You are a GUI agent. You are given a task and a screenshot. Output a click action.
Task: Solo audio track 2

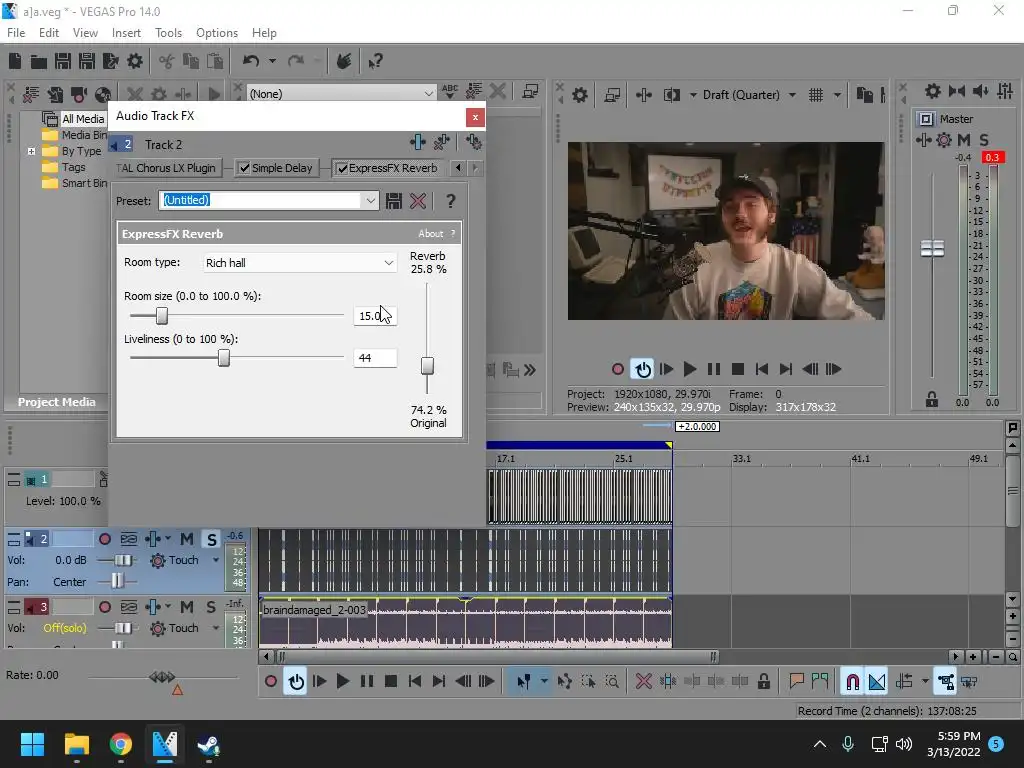pyautogui.click(x=211, y=539)
